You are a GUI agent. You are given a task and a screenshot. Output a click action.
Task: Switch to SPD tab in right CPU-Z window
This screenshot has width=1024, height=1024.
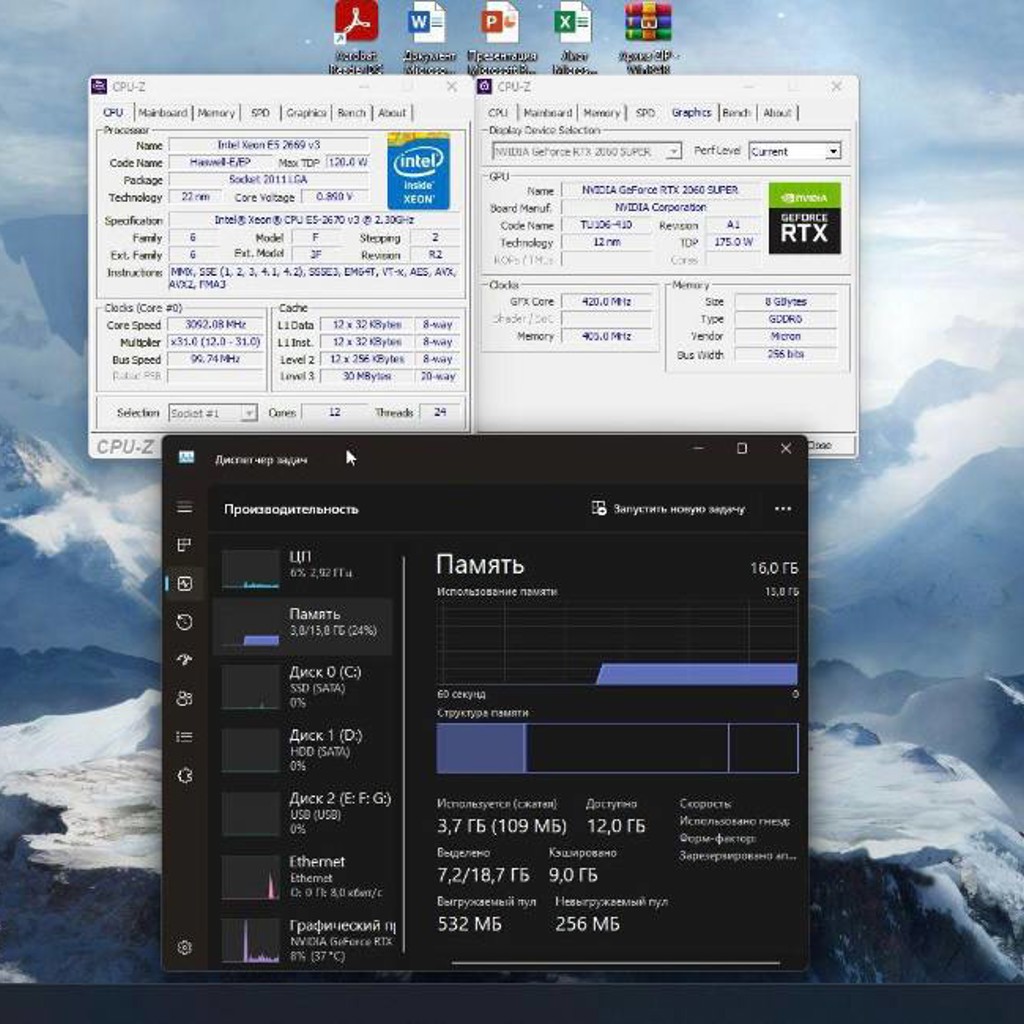tap(645, 112)
